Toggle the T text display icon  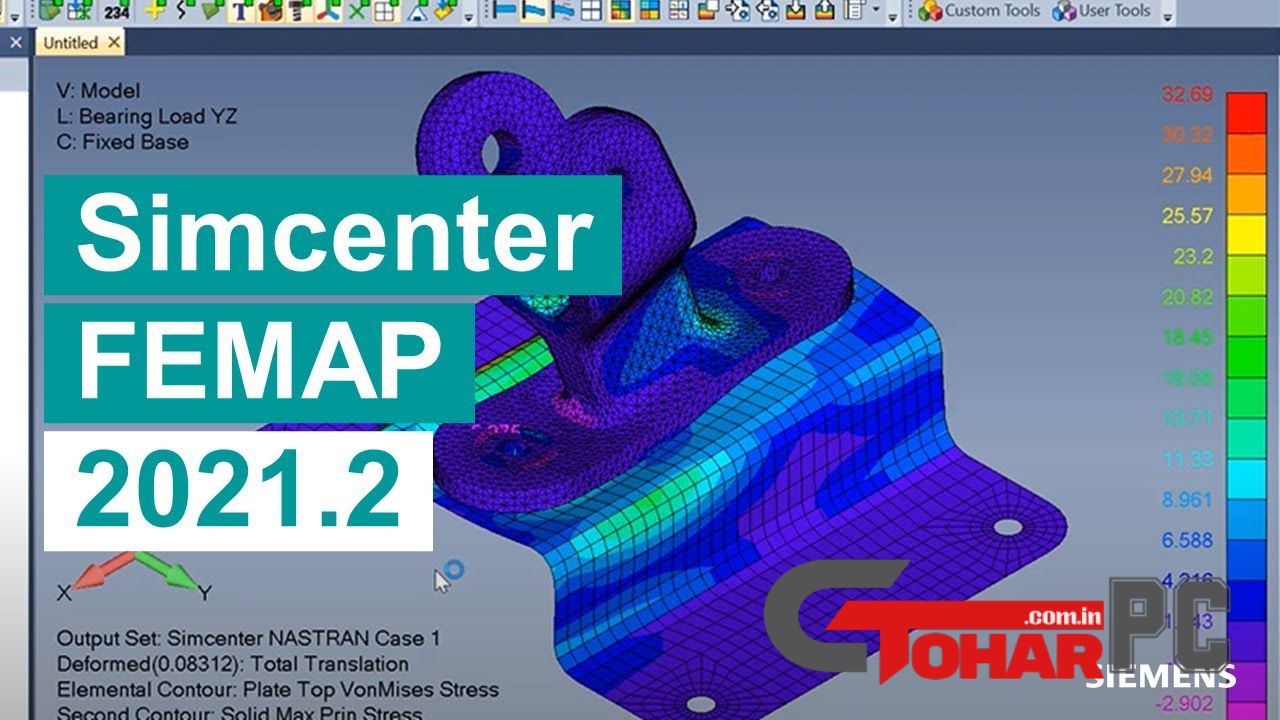[x=240, y=11]
